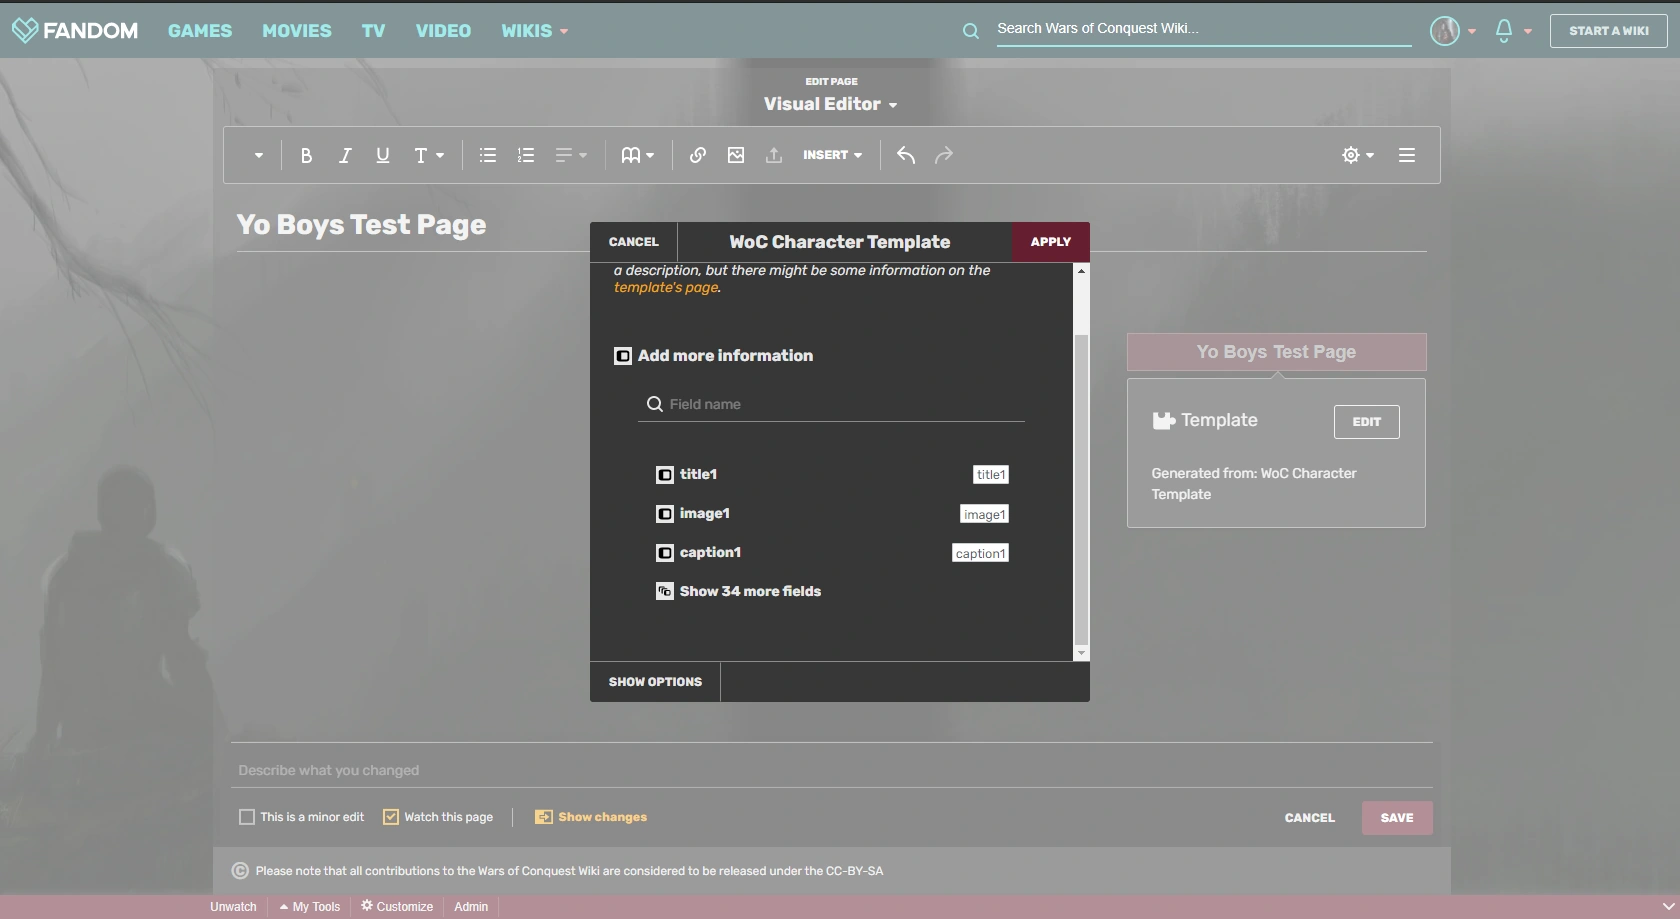Open the VIDEO navigation item

[x=443, y=31]
